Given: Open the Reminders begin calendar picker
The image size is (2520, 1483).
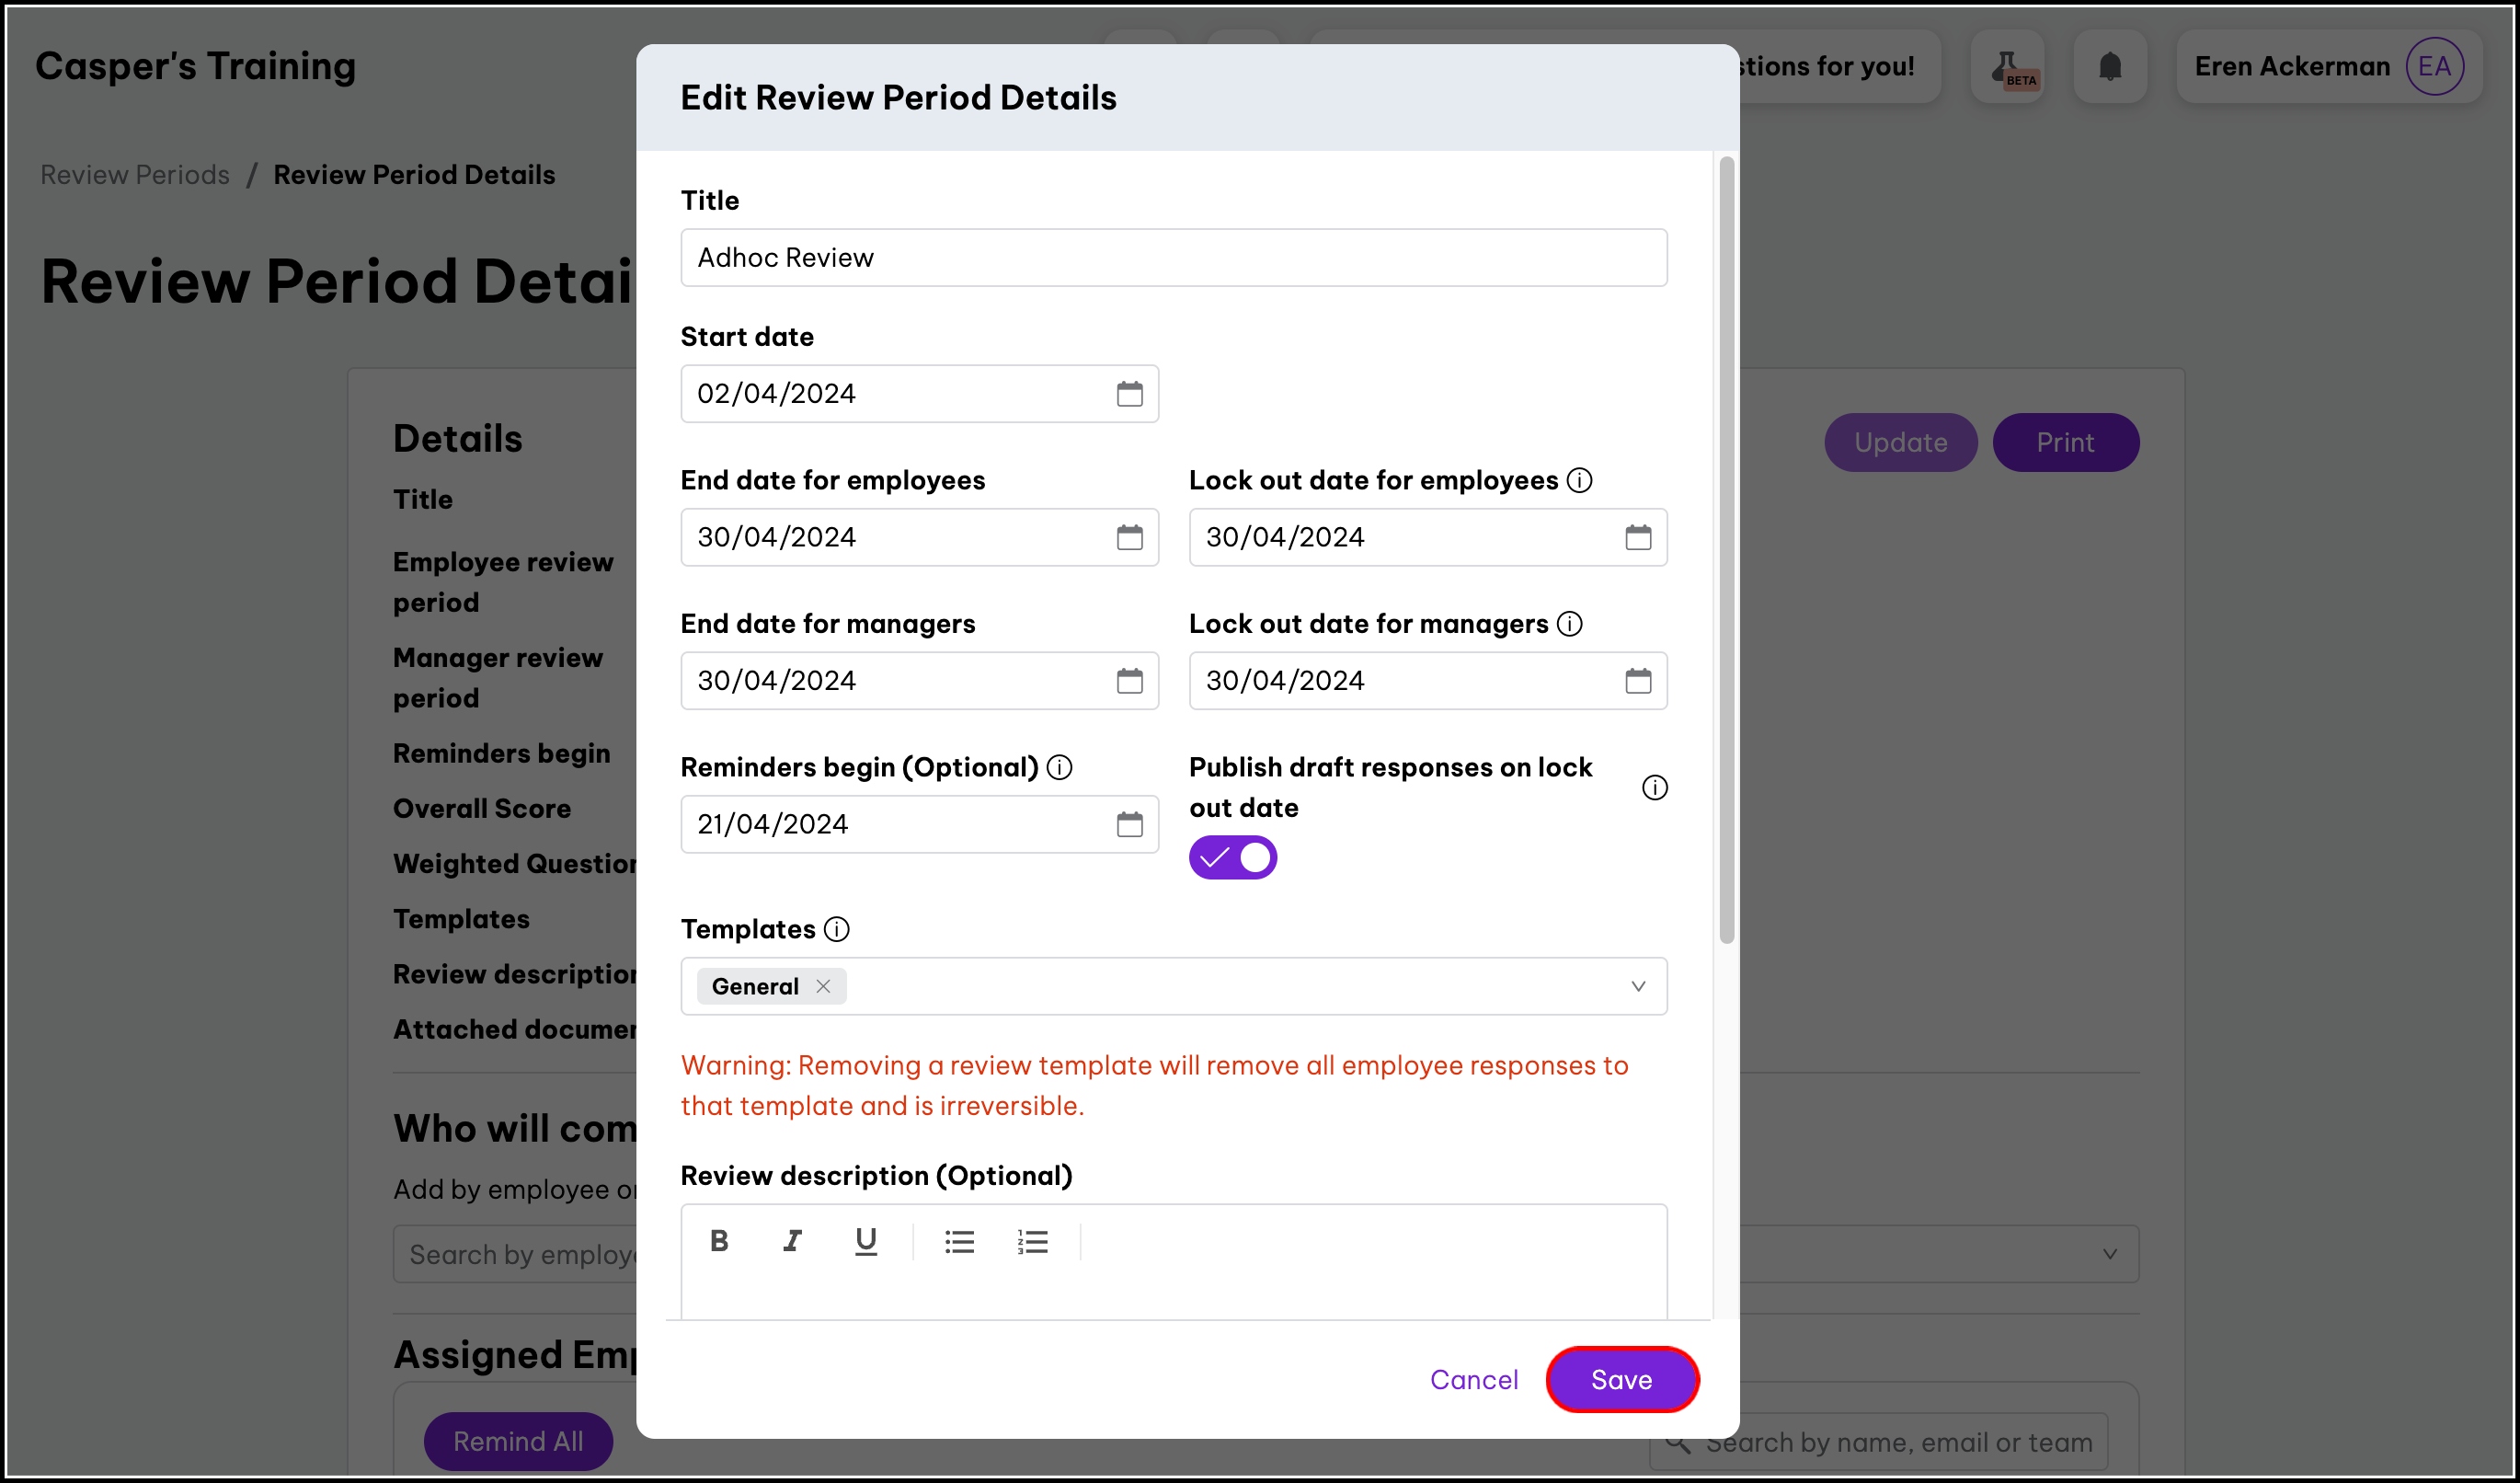Looking at the screenshot, I should (1129, 825).
